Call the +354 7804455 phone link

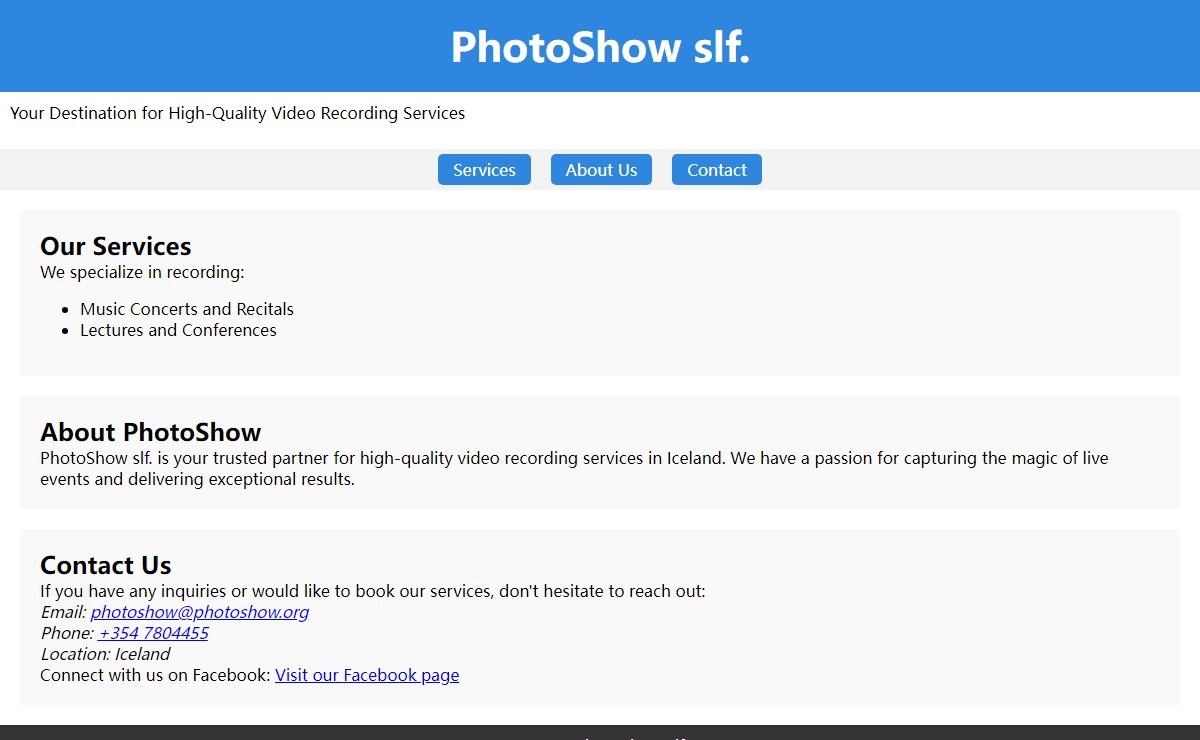click(154, 633)
